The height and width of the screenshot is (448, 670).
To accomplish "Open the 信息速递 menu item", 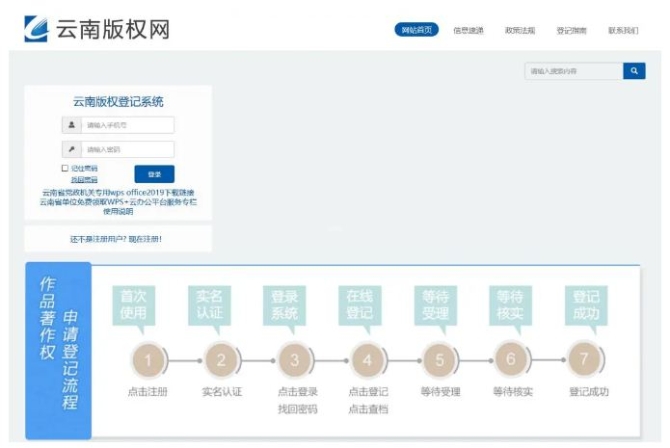I will tap(468, 31).
